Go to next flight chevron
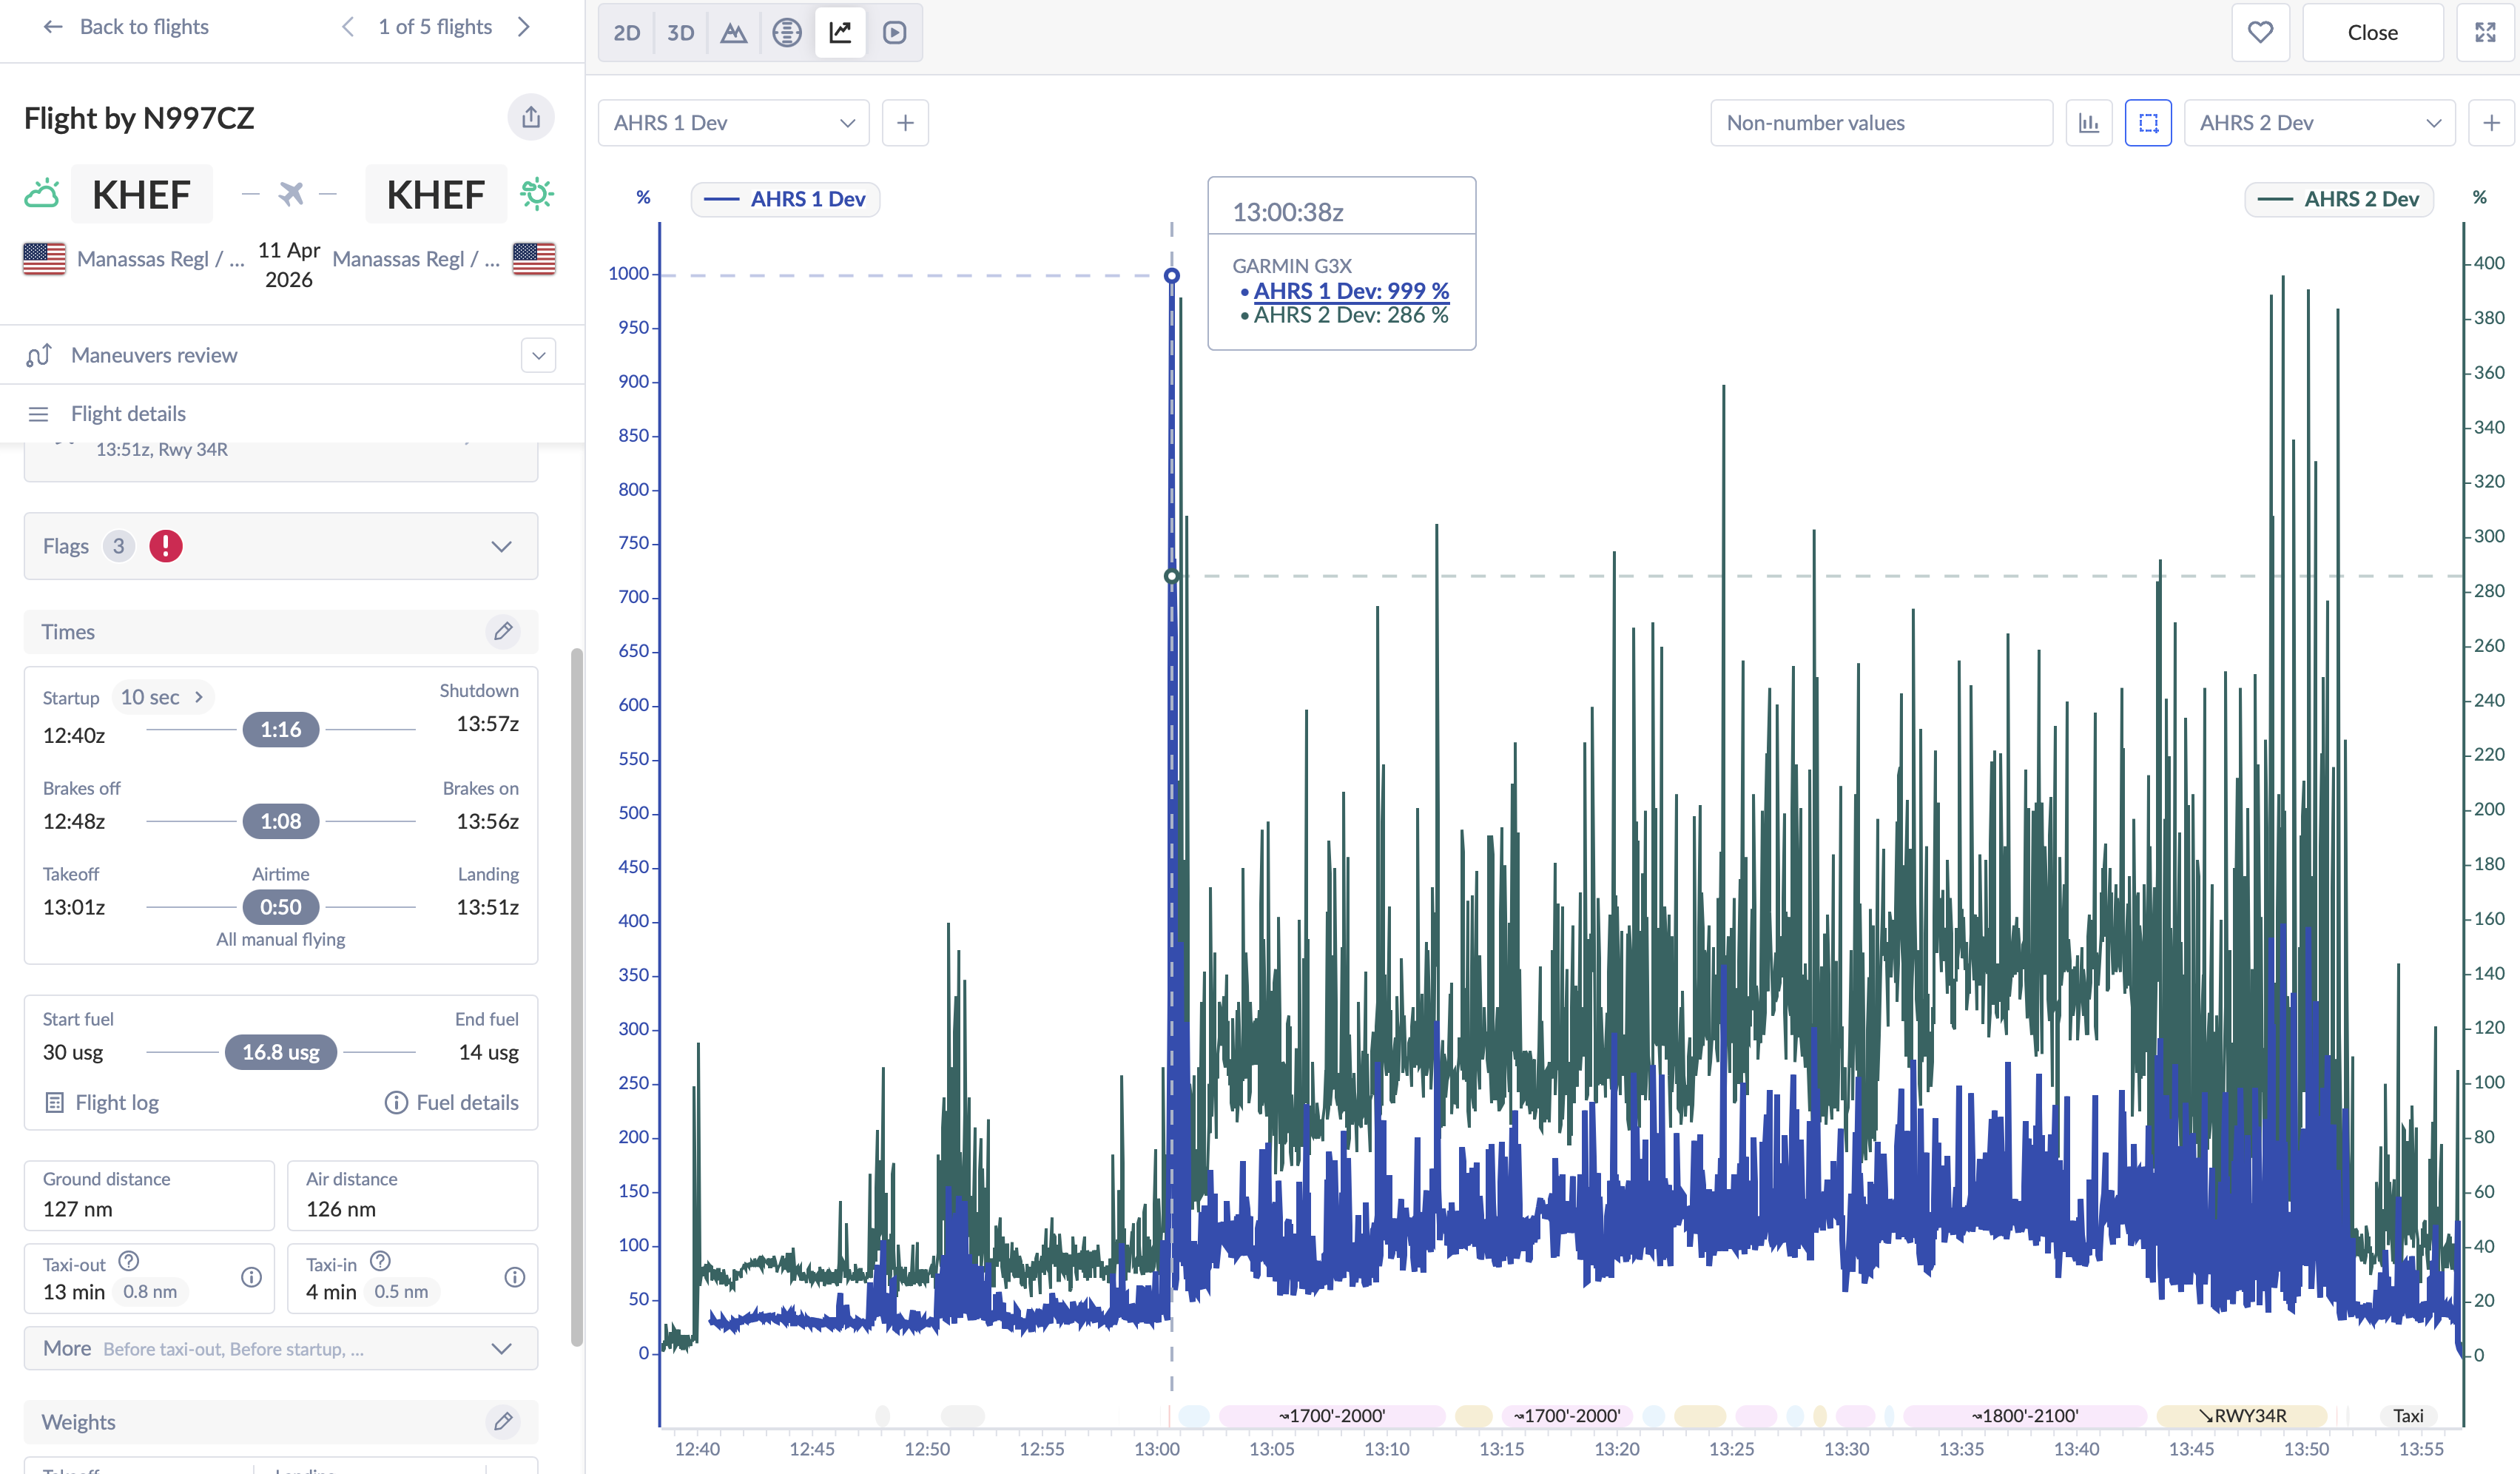This screenshot has width=2520, height=1474. [524, 27]
